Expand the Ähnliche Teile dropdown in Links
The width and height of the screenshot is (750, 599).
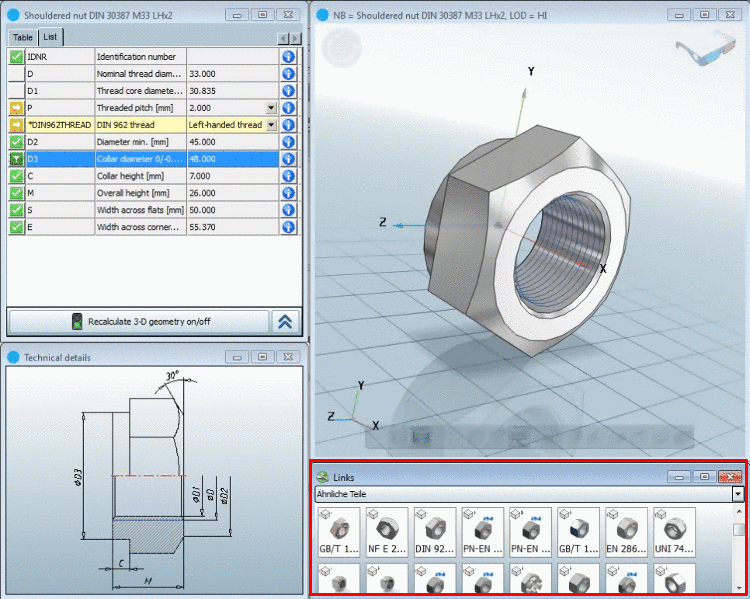[737, 494]
